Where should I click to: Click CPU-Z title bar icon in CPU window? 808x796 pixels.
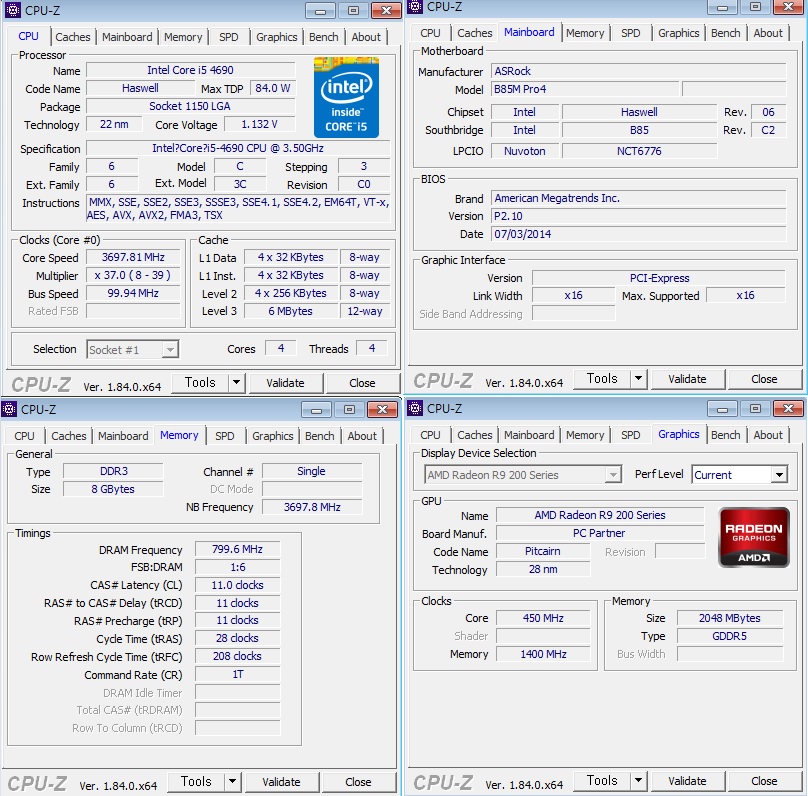pyautogui.click(x=11, y=10)
